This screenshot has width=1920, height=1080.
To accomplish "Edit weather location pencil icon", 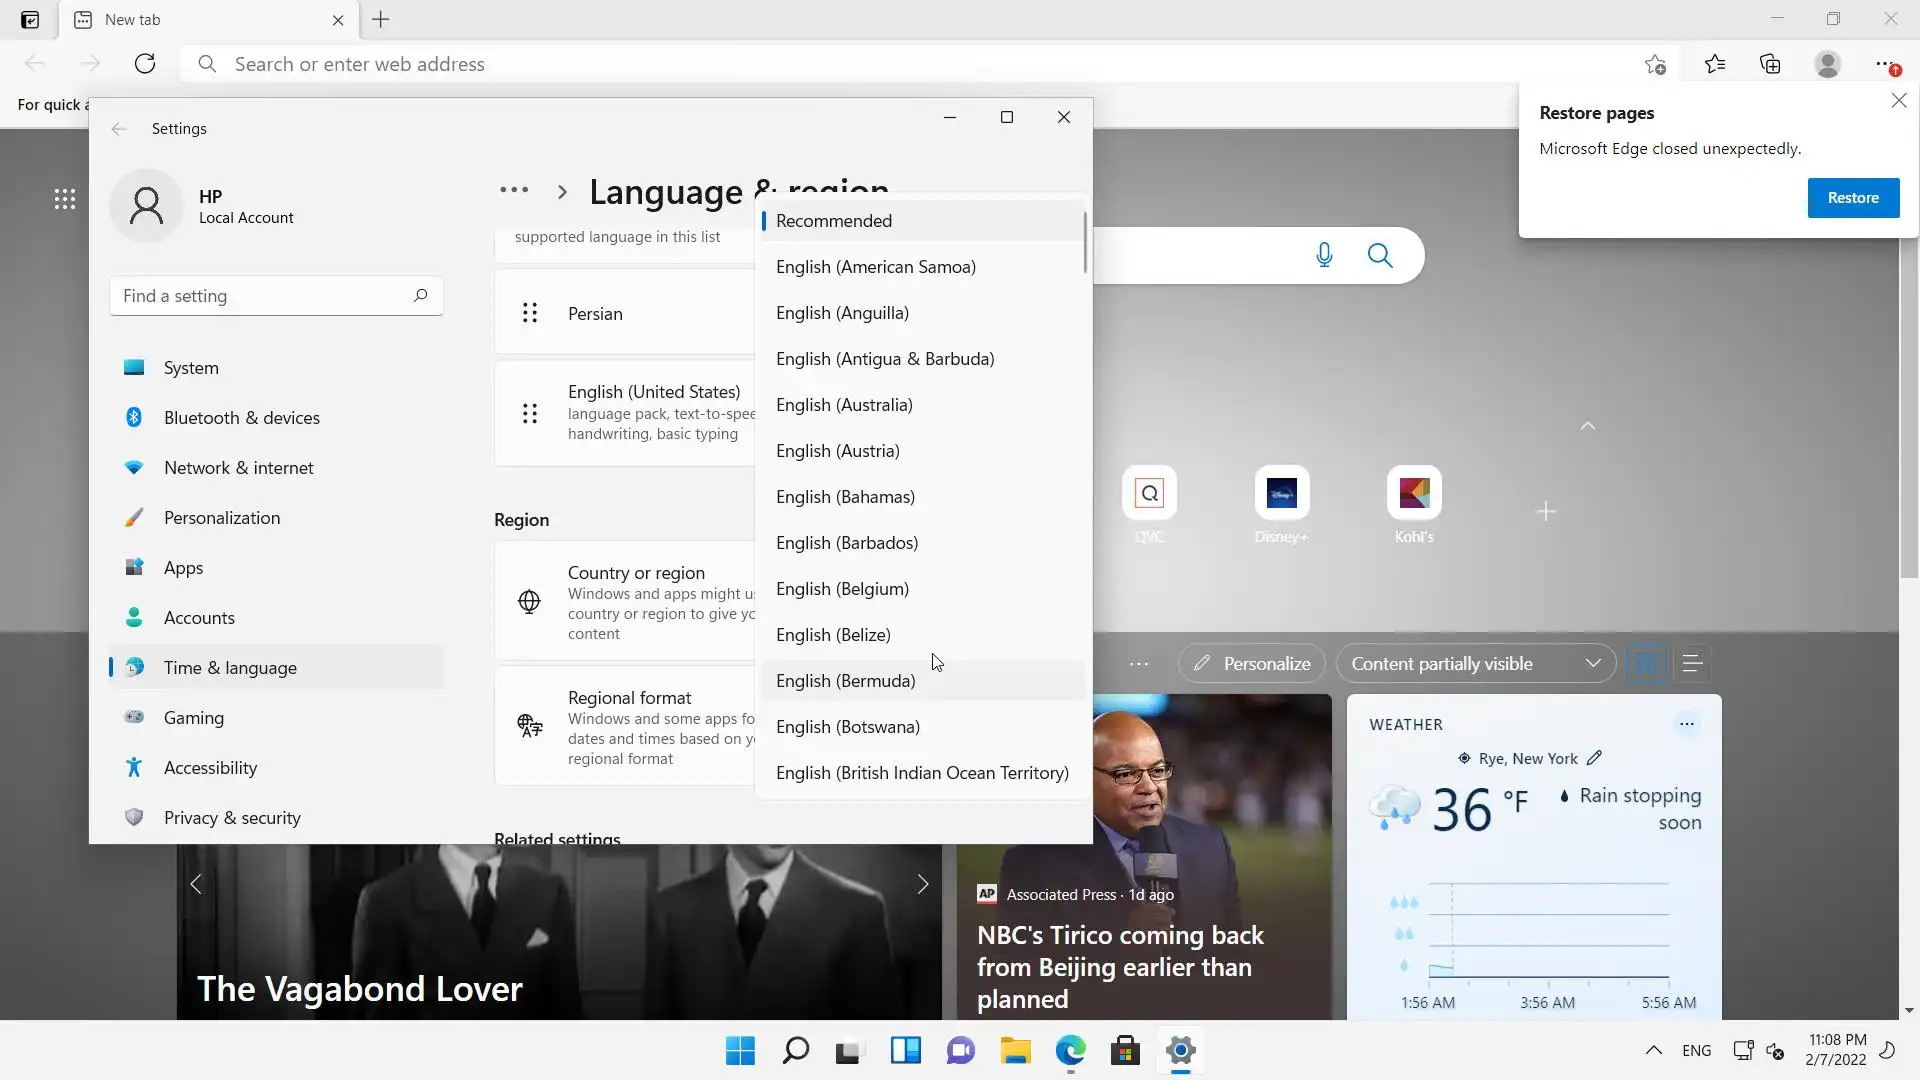I will pyautogui.click(x=1594, y=758).
